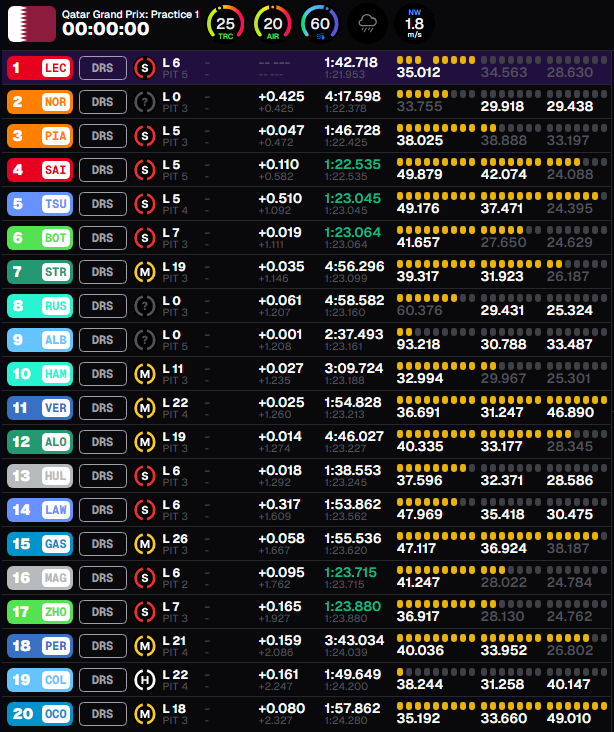Click COL's sector three time 40.147
614x732 pixels.
point(568,684)
